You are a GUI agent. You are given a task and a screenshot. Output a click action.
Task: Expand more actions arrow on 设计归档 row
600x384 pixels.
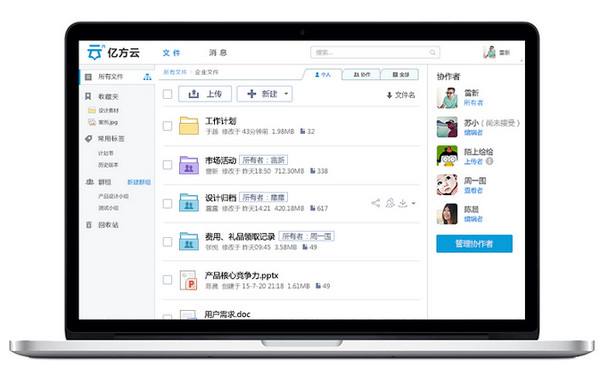(413, 203)
